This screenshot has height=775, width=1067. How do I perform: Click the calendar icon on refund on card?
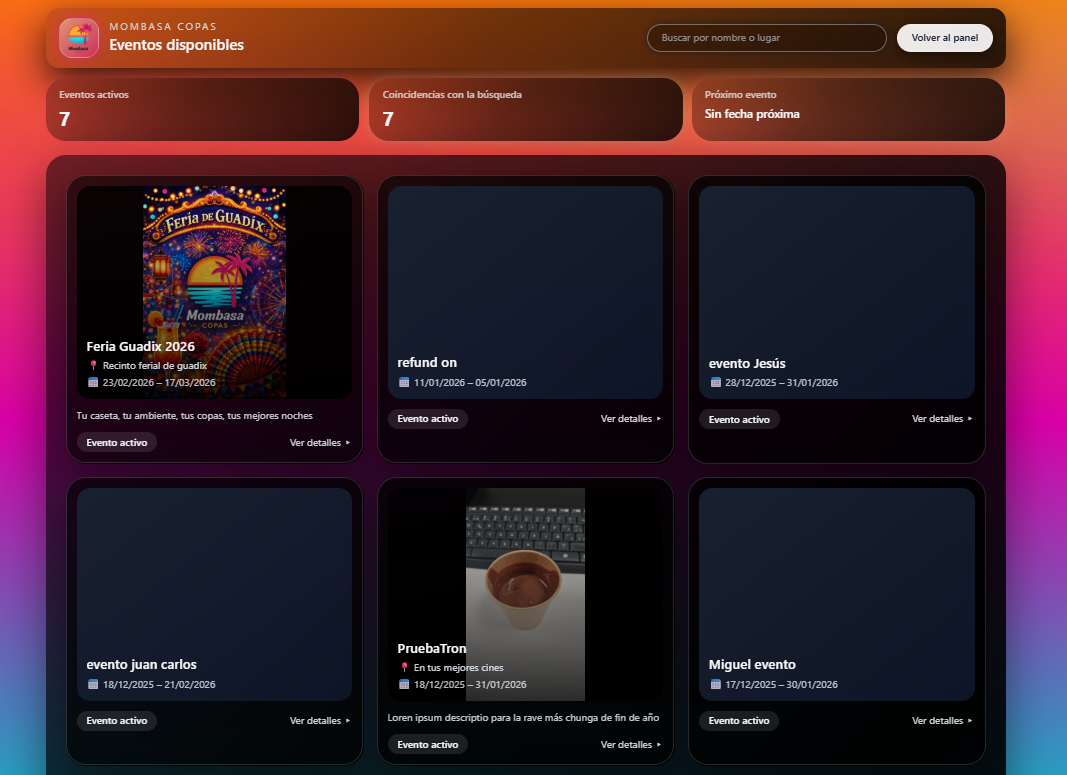pyautogui.click(x=403, y=382)
